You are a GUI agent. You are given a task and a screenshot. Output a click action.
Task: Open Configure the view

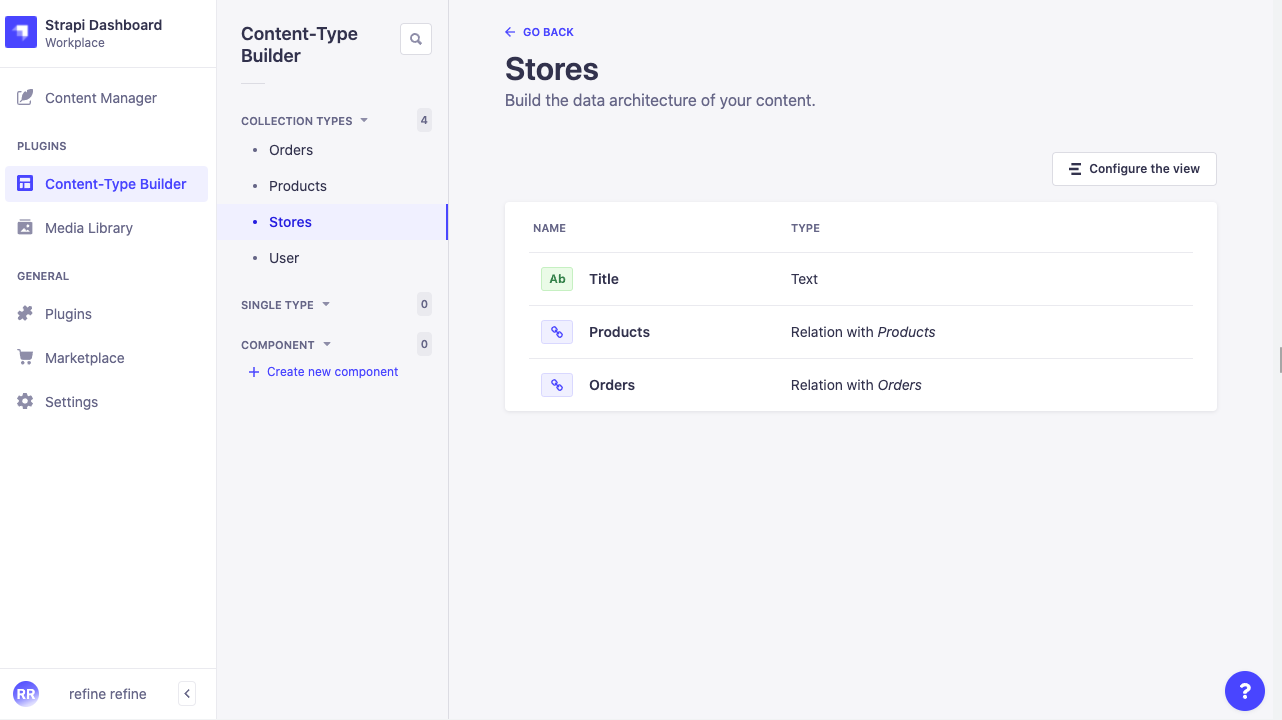pos(1133,169)
